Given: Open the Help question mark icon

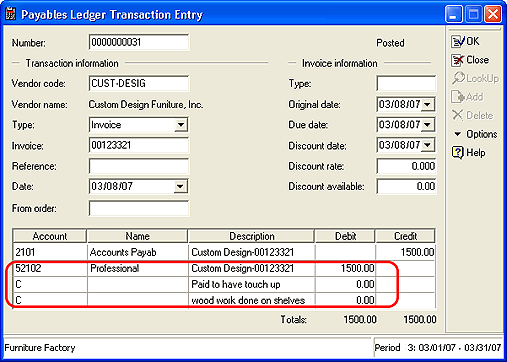Looking at the screenshot, I should click(458, 153).
